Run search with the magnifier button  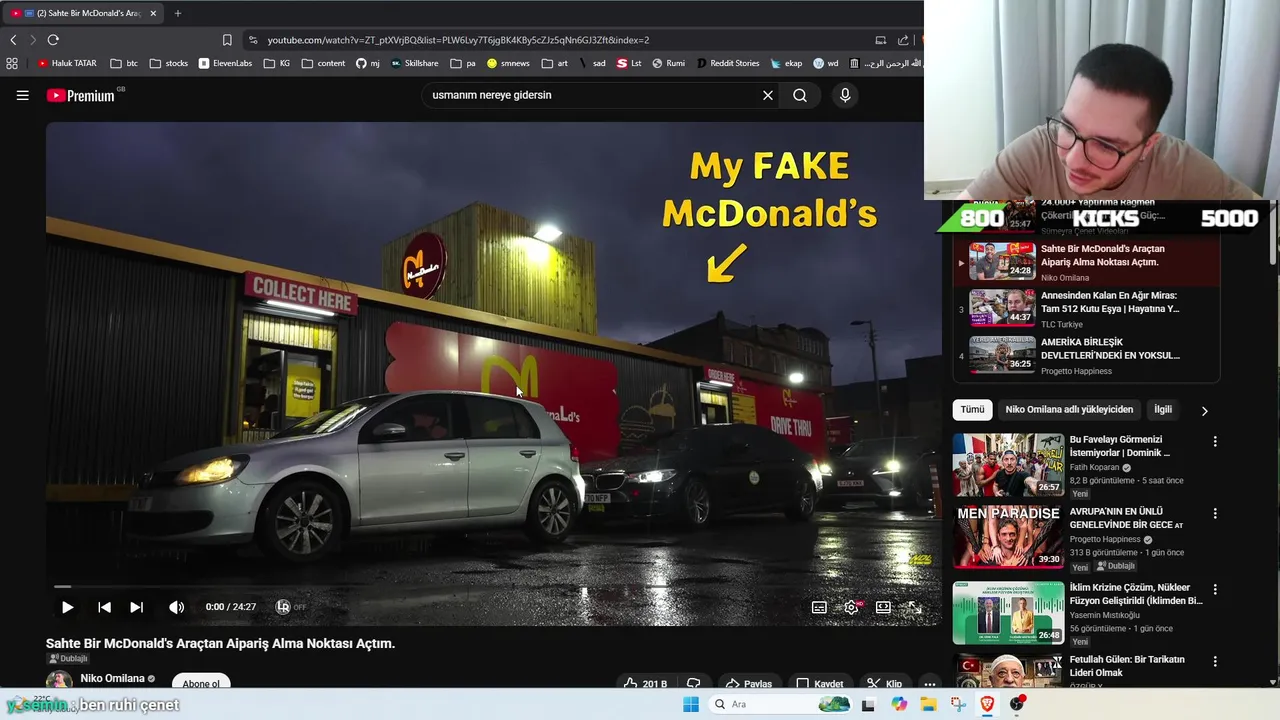[800, 95]
